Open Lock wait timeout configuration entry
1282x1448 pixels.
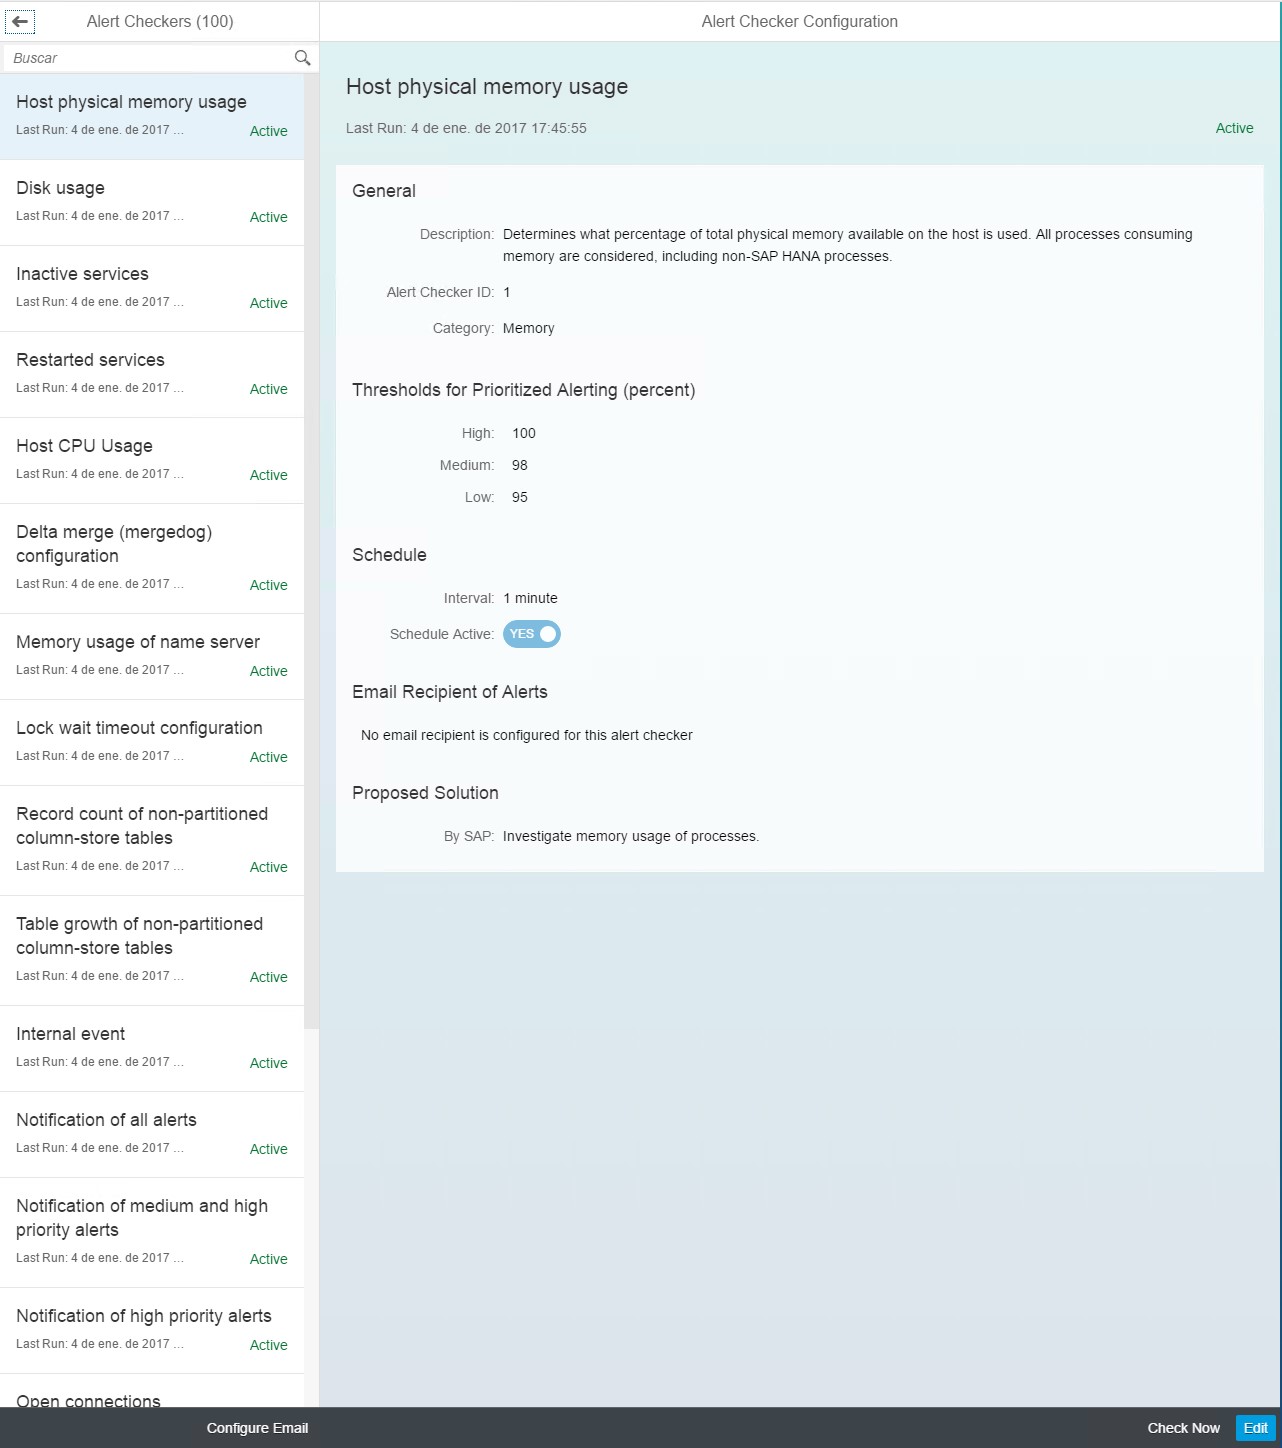click(x=152, y=742)
